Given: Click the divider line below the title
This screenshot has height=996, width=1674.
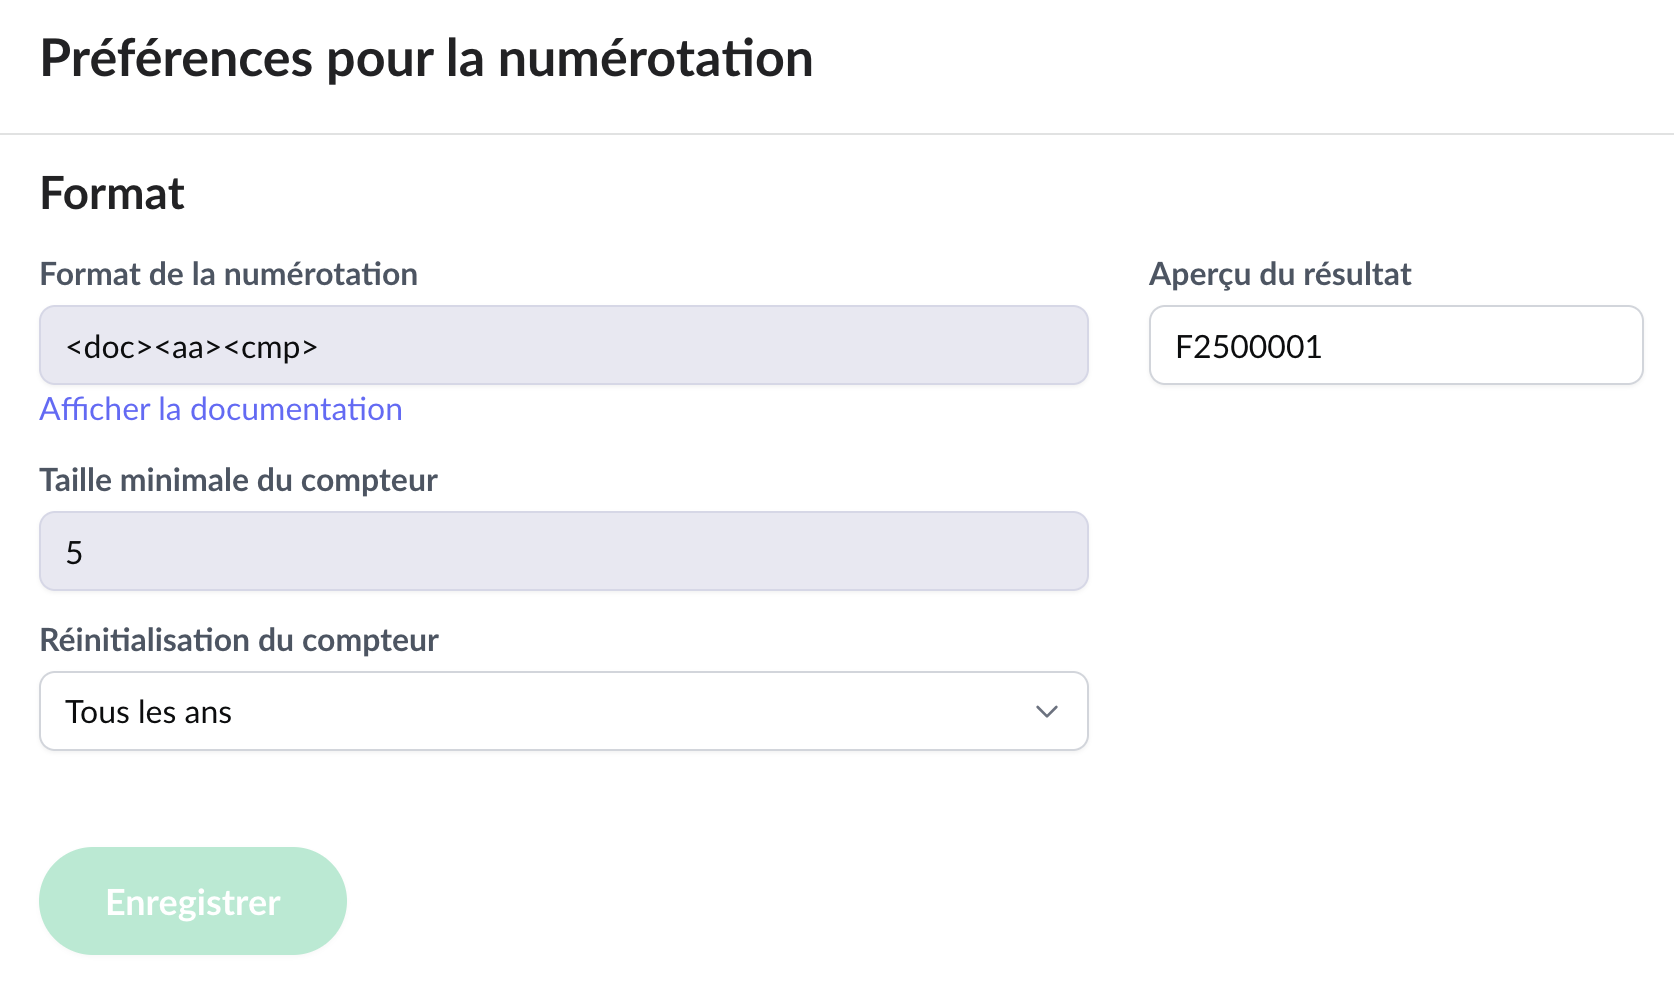Looking at the screenshot, I should [x=837, y=134].
